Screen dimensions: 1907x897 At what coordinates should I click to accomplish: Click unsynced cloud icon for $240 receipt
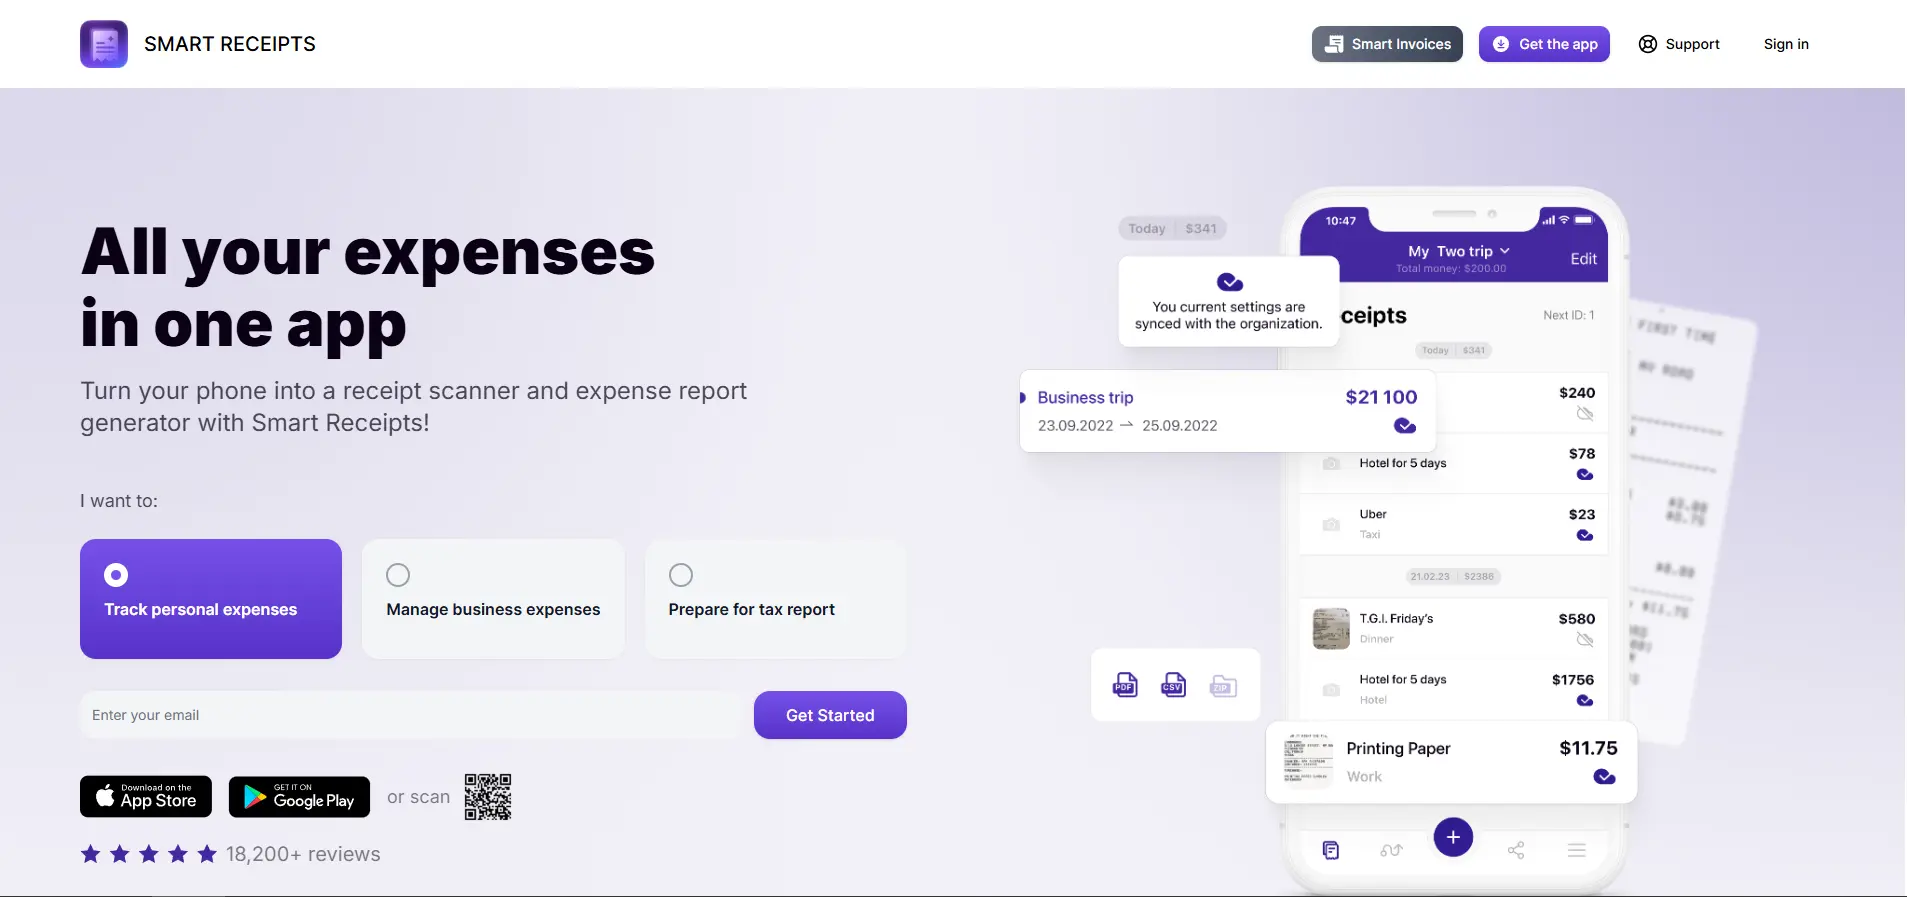[1585, 414]
